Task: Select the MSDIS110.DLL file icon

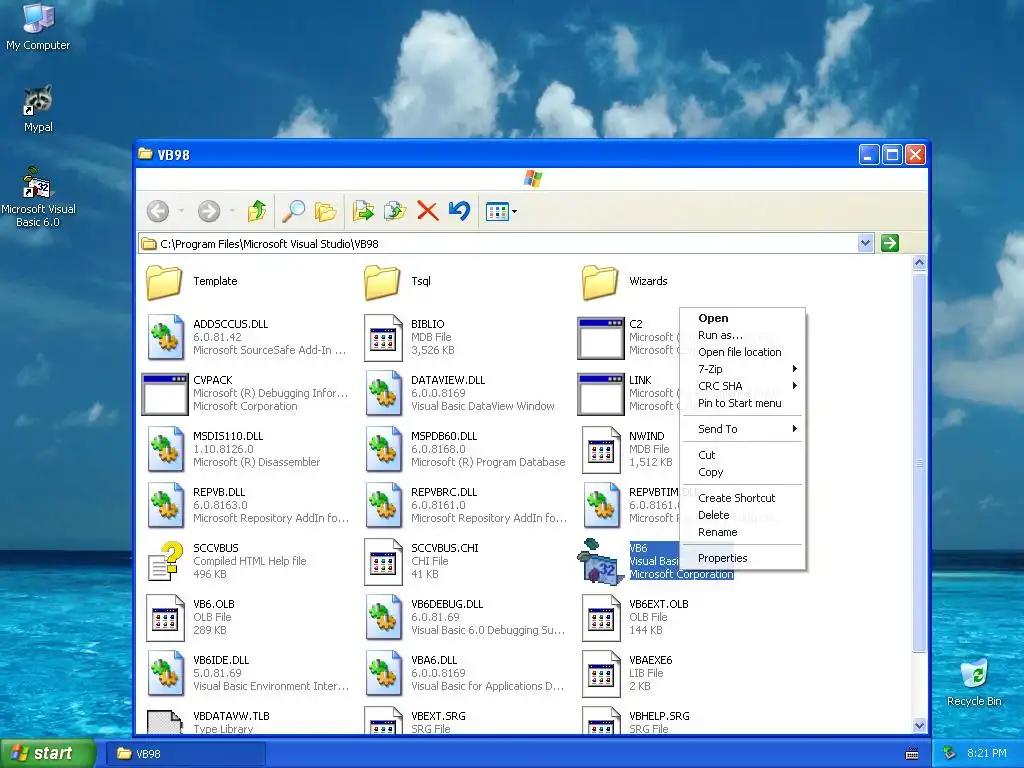Action: coord(165,449)
